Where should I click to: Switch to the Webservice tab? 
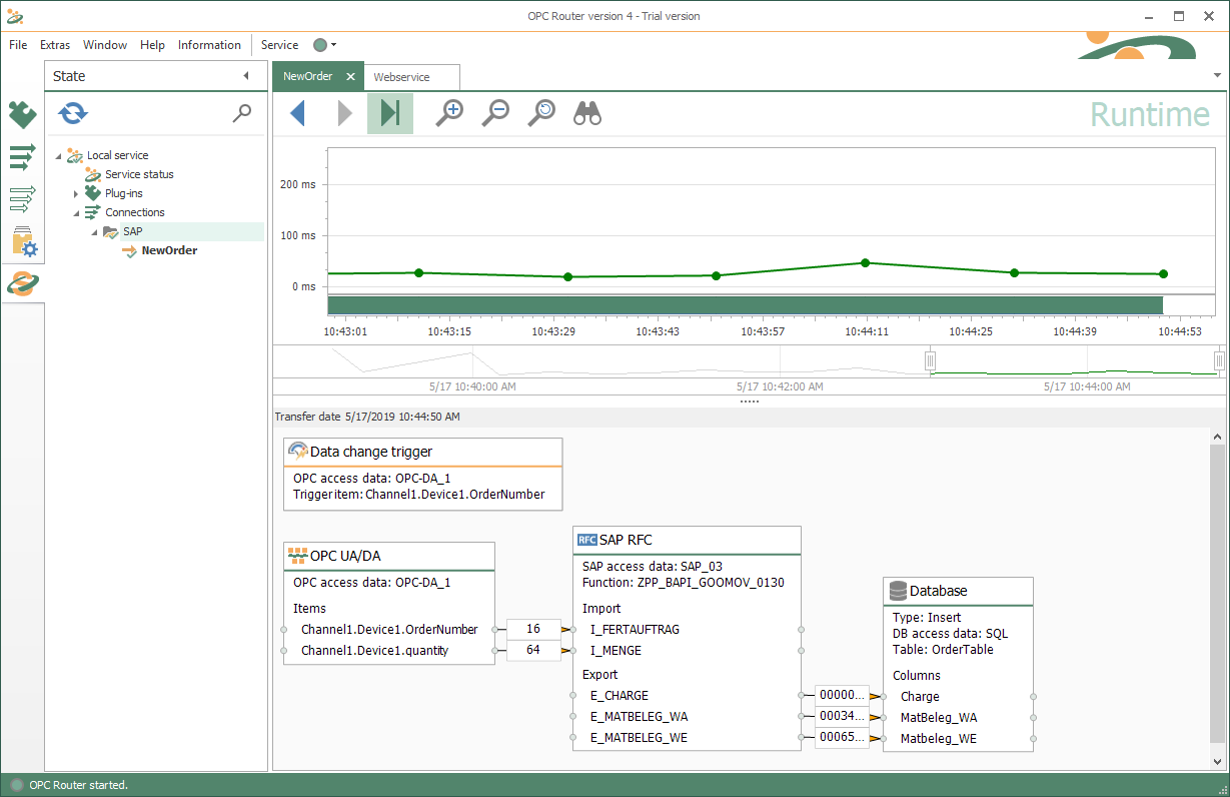pos(401,77)
